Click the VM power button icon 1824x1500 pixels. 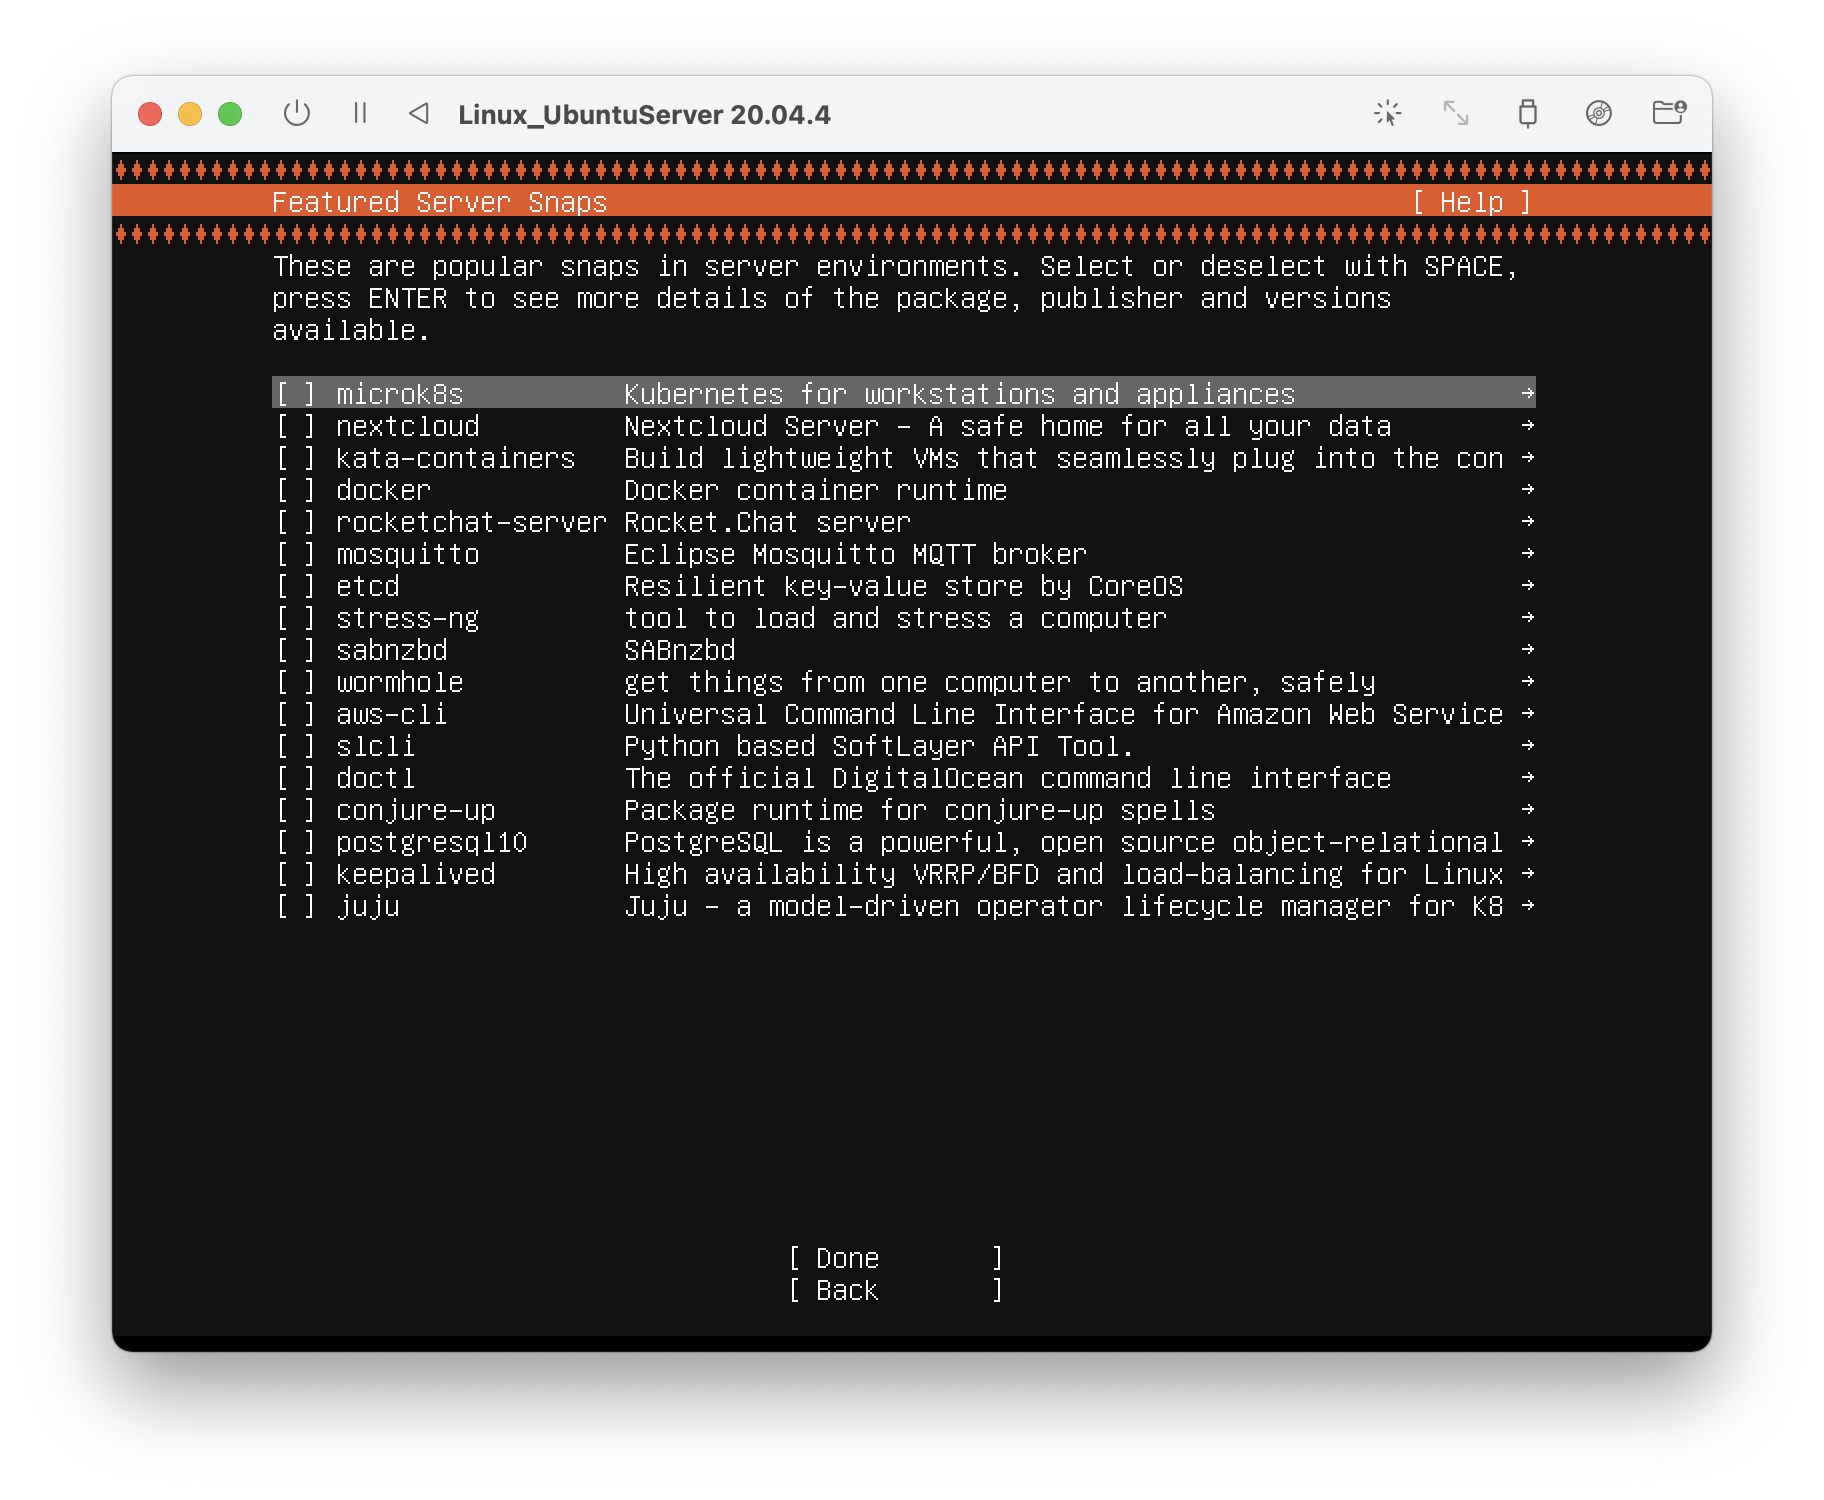coord(297,113)
